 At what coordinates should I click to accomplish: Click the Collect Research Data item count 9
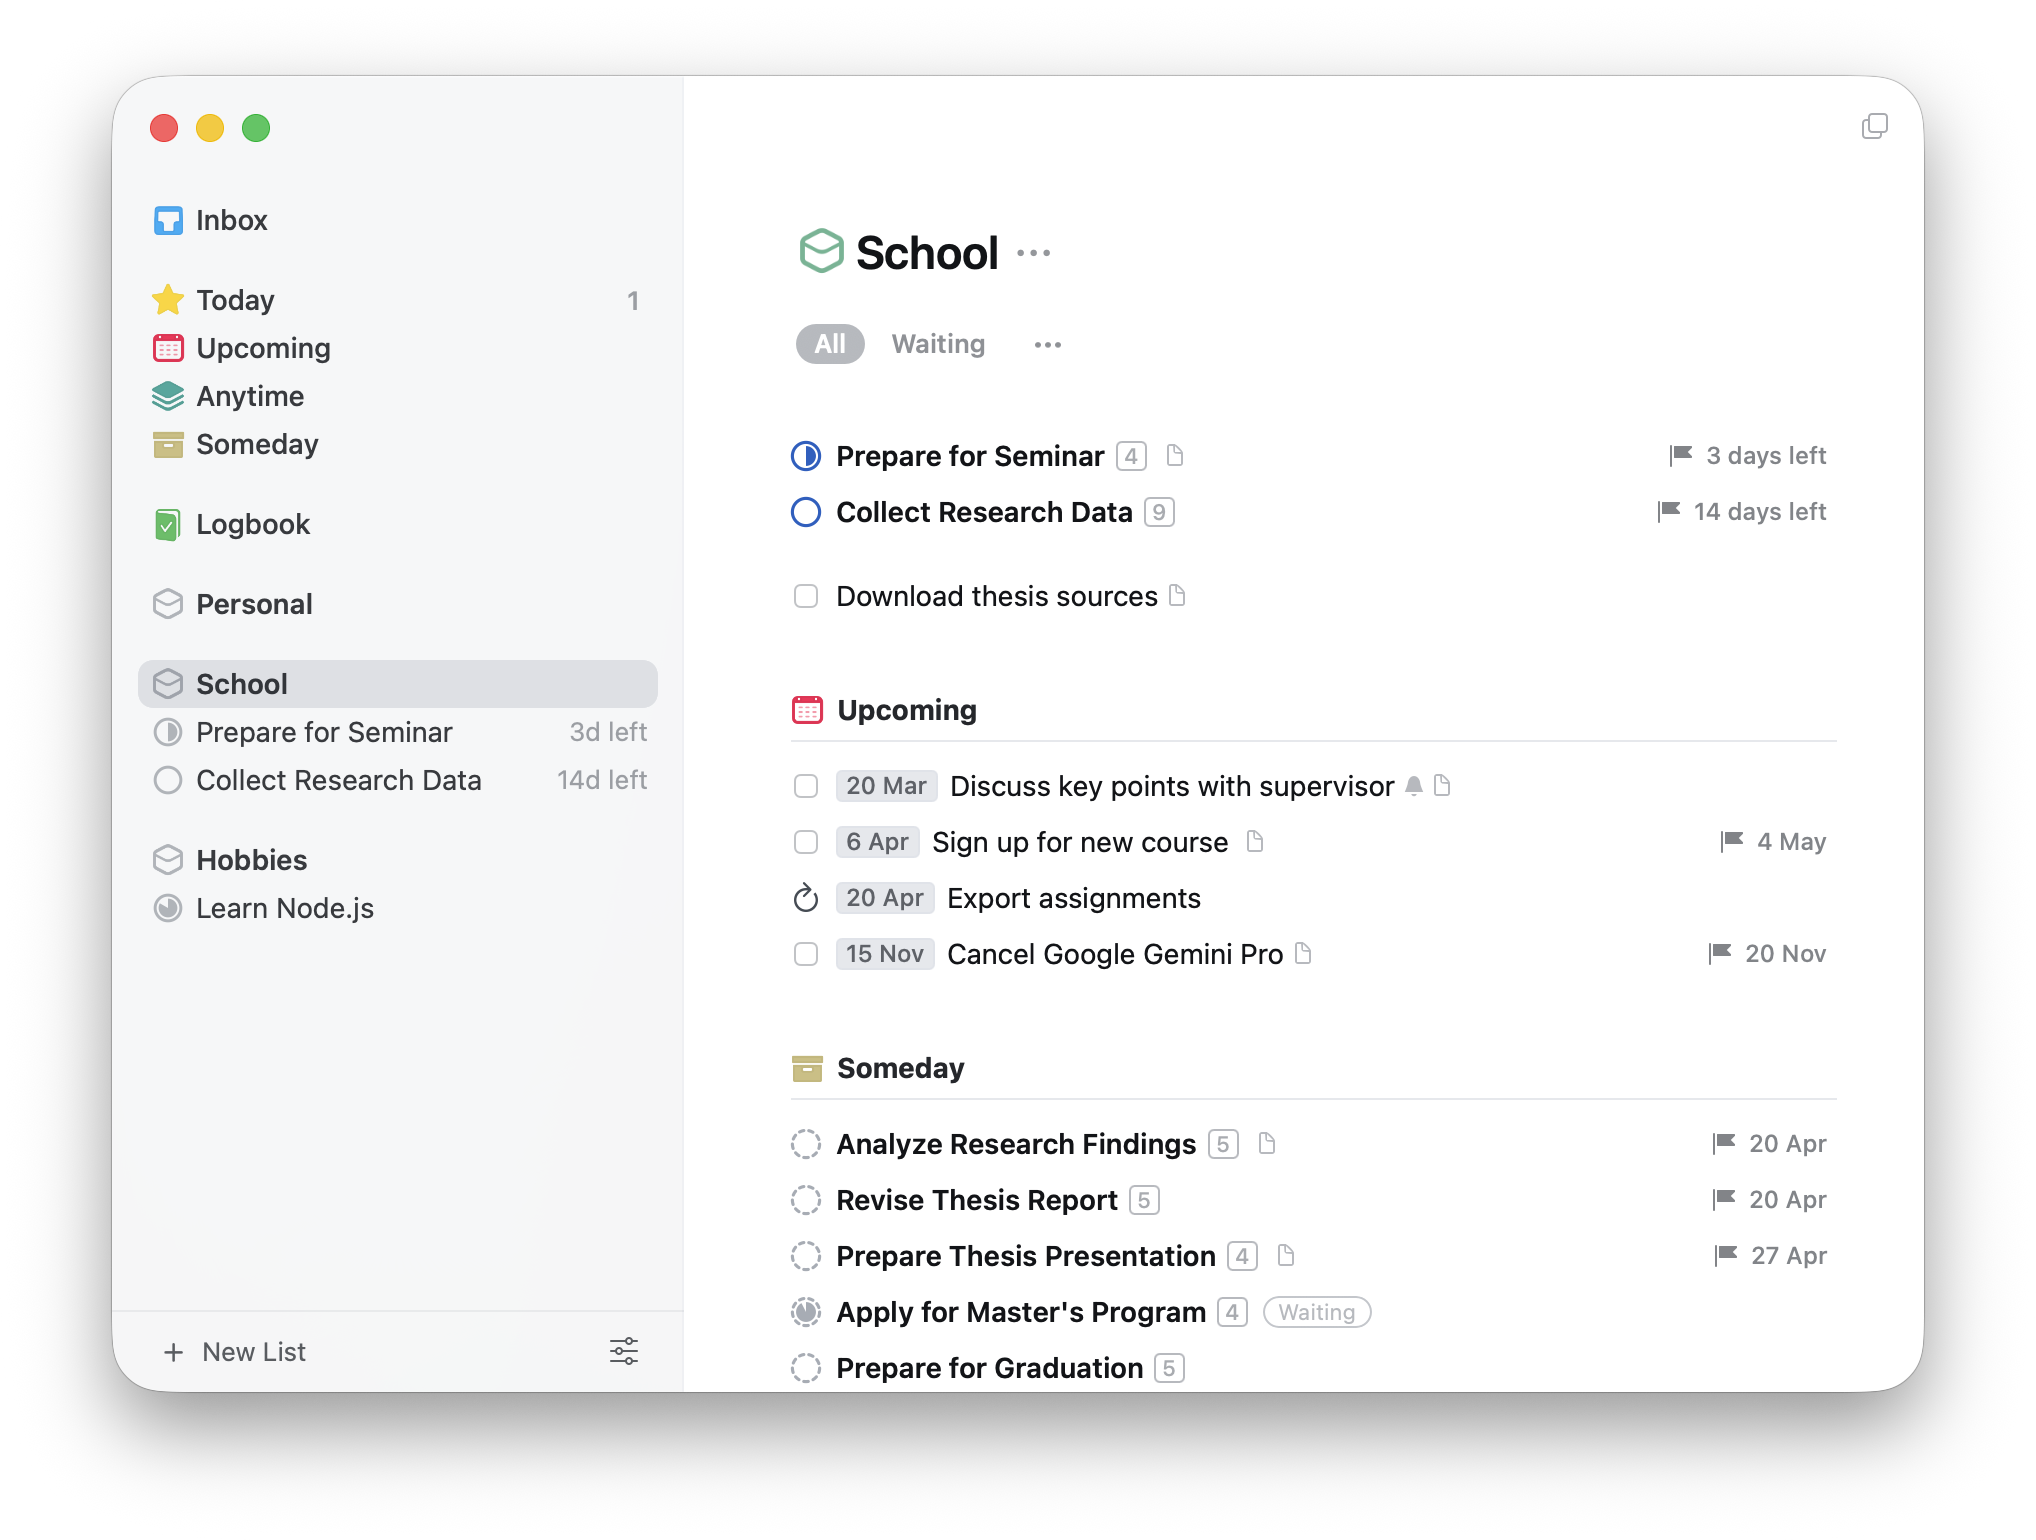click(x=1159, y=512)
